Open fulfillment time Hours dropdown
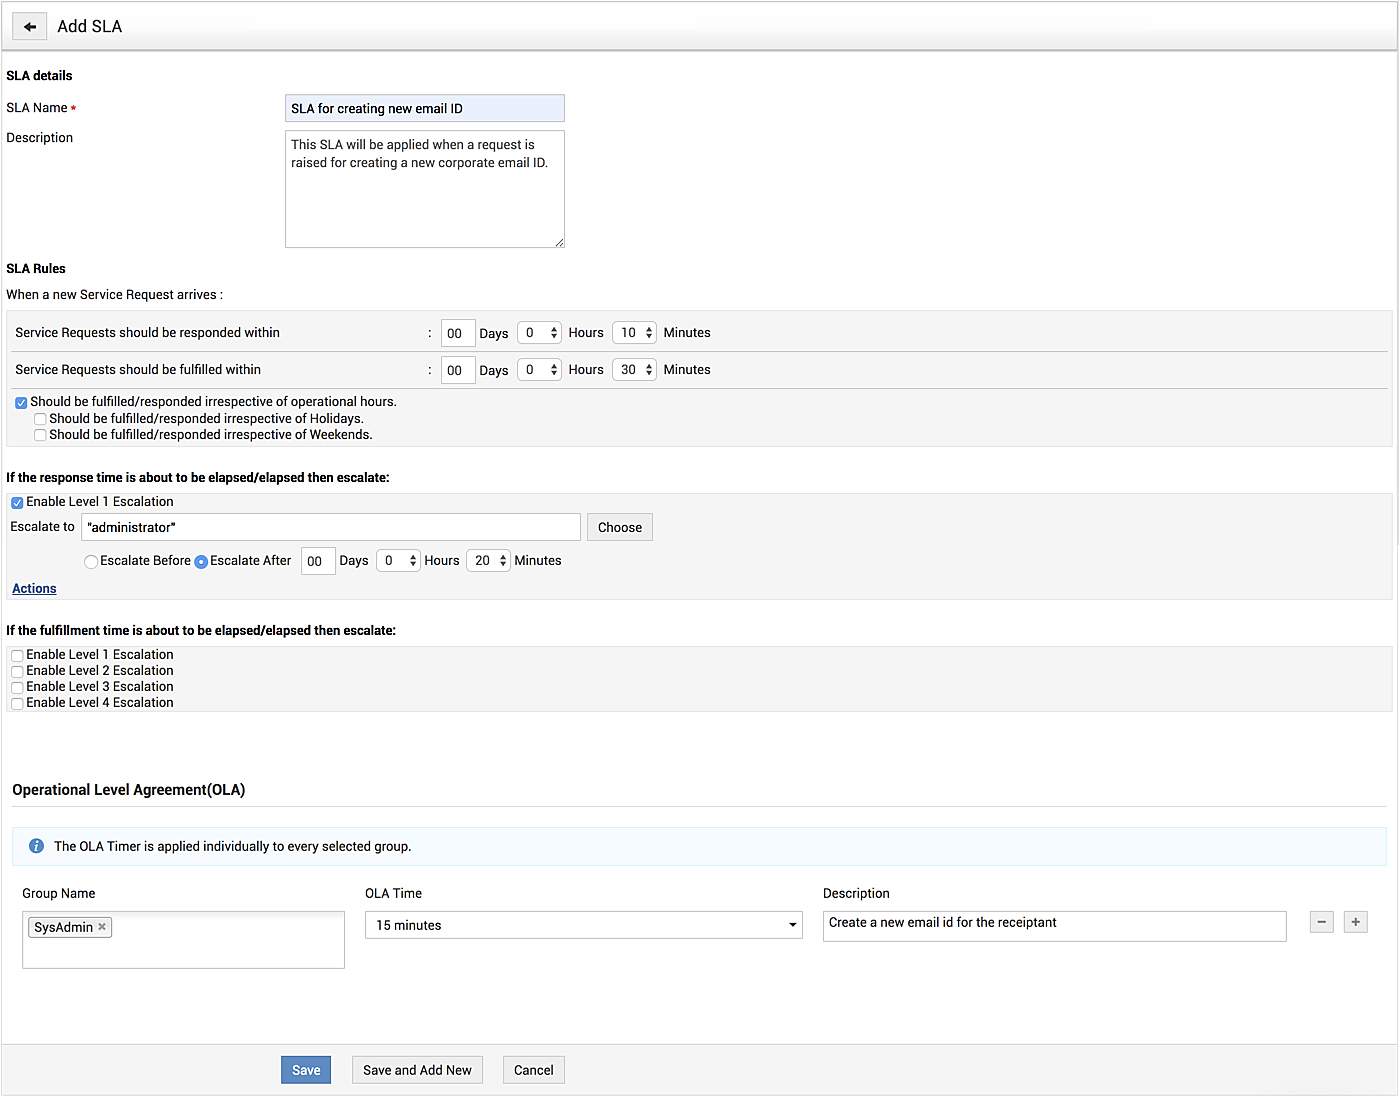Image resolution: width=1399 pixels, height=1098 pixels. [x=539, y=370]
